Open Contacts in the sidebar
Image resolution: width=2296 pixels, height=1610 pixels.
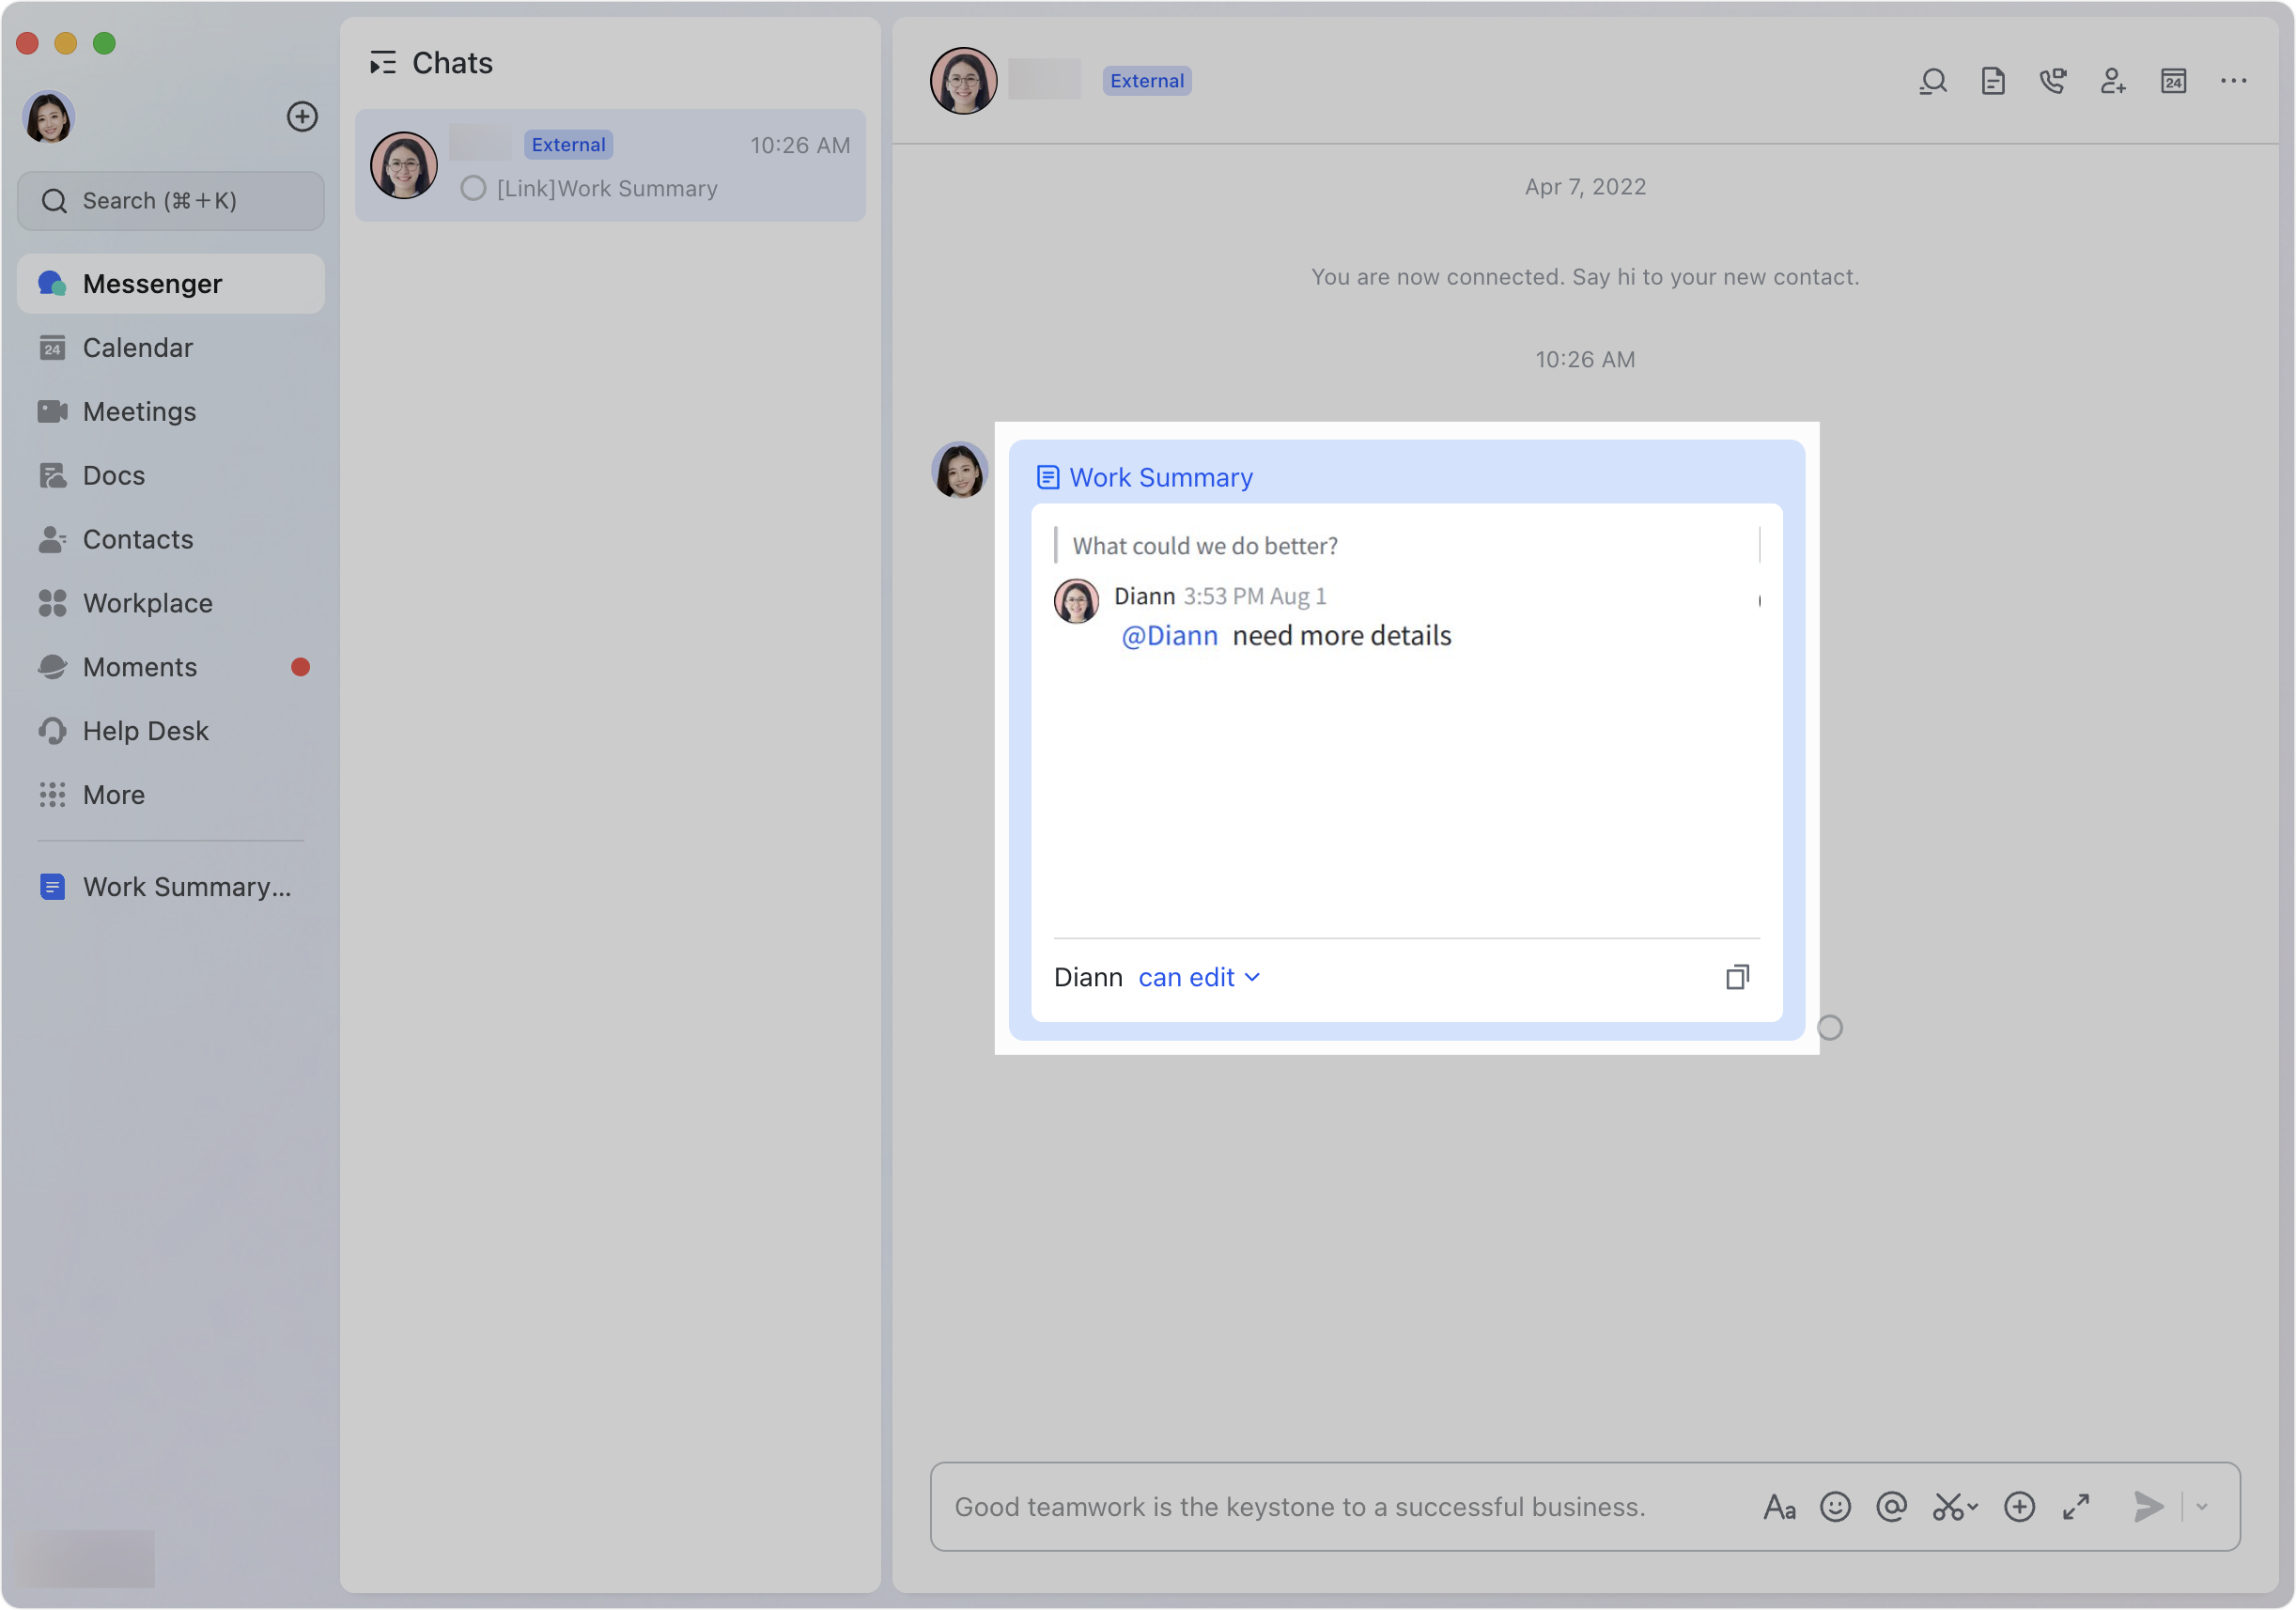171,540
